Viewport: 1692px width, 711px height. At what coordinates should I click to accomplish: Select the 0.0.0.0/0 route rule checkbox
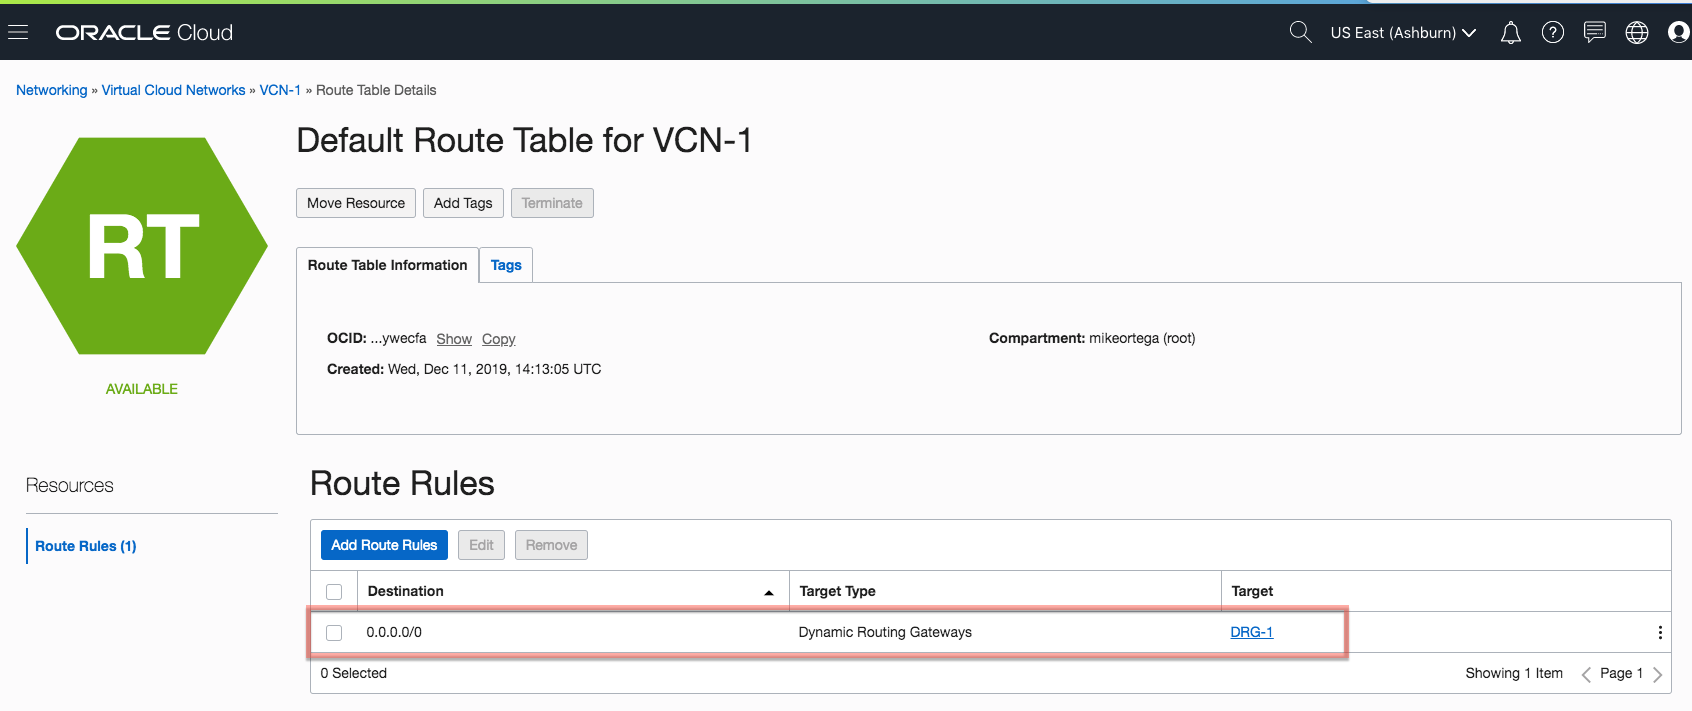click(334, 633)
